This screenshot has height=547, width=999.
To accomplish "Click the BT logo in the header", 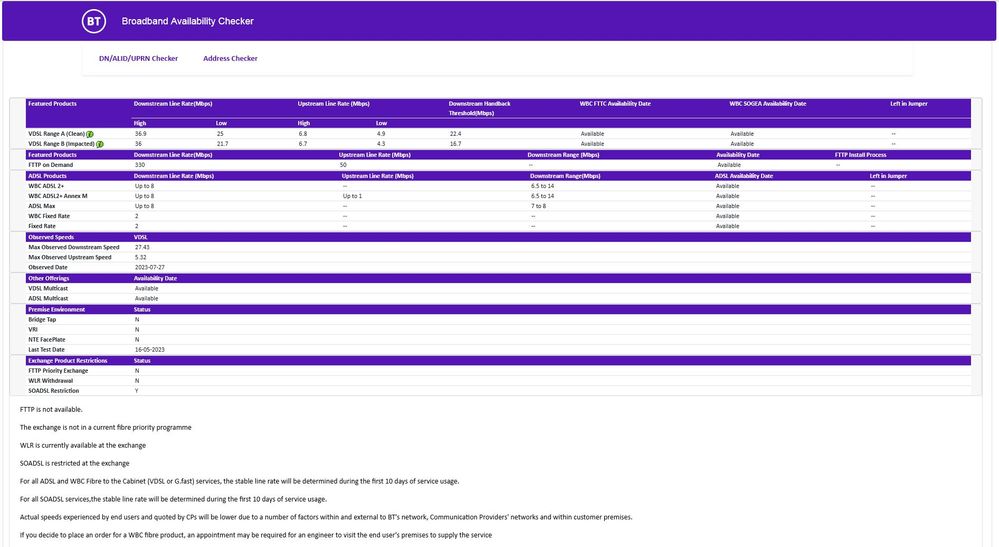I will click(93, 21).
